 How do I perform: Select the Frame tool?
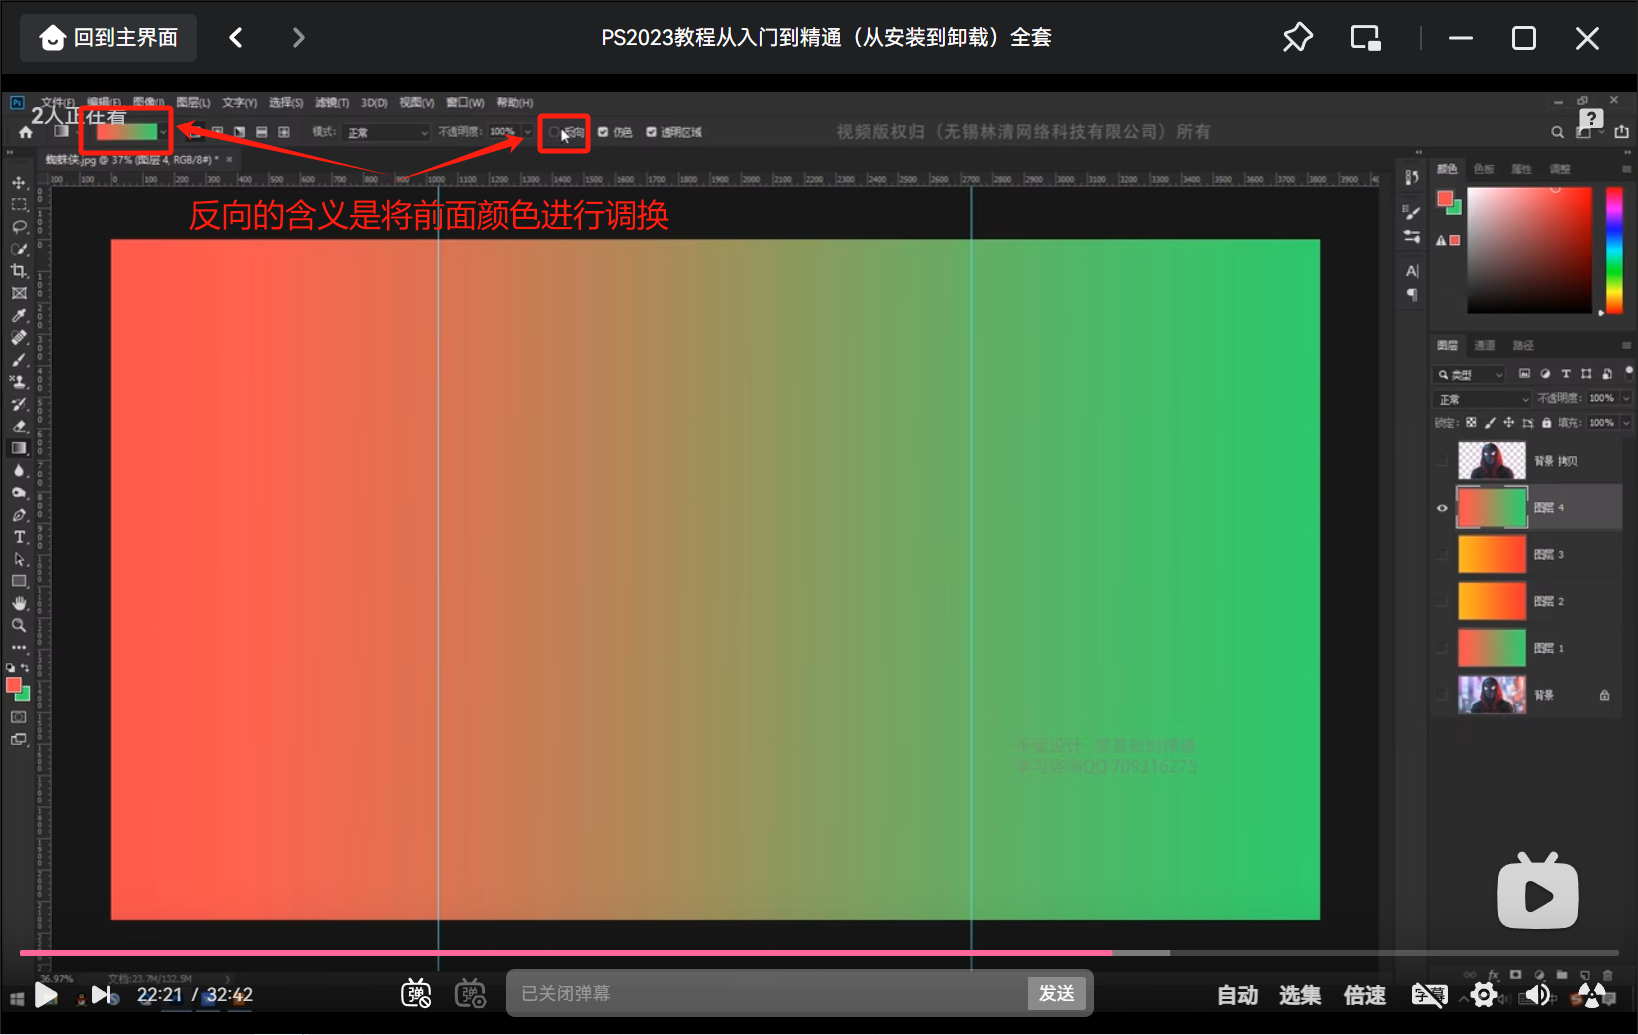(19, 293)
